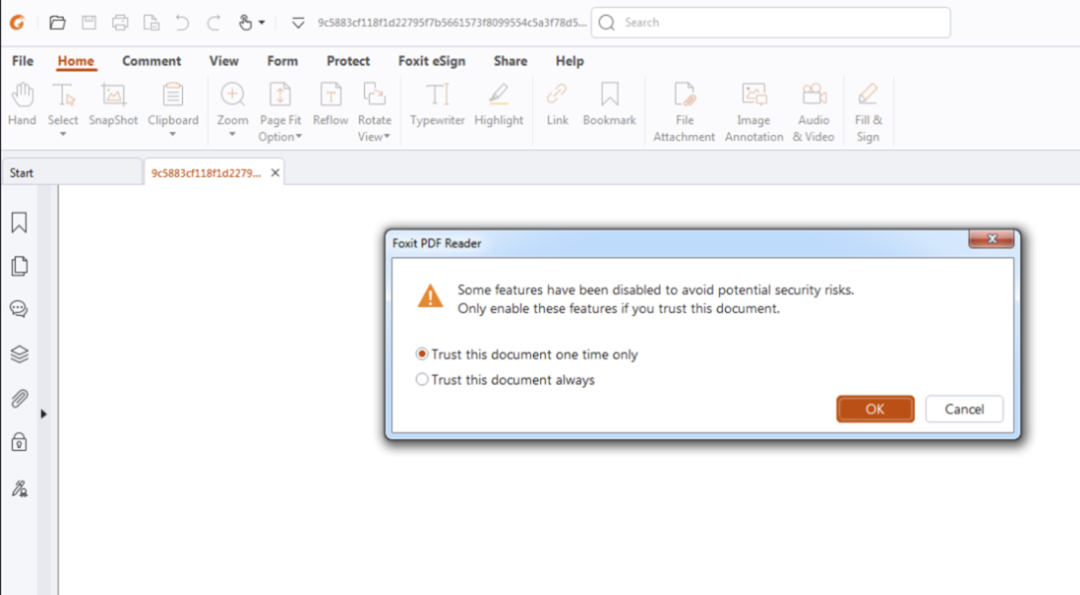Click the Foxit PDF Reader dialog title

point(437,243)
